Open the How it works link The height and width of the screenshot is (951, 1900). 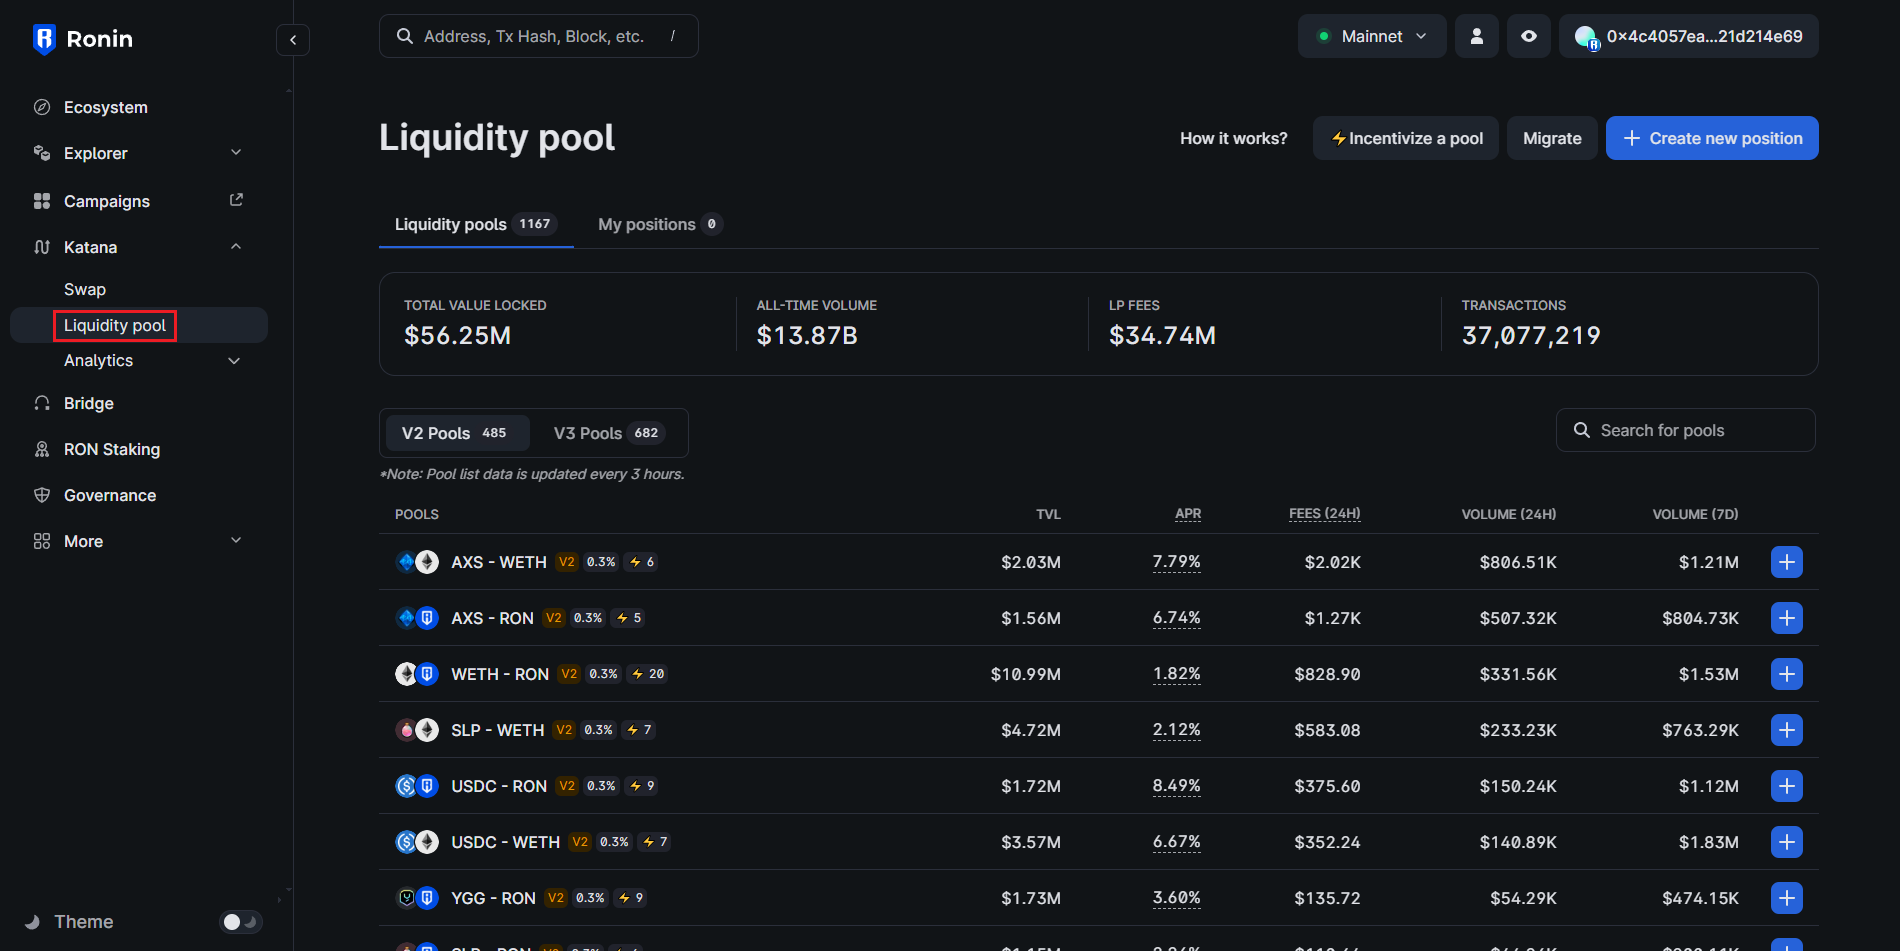1233,137
